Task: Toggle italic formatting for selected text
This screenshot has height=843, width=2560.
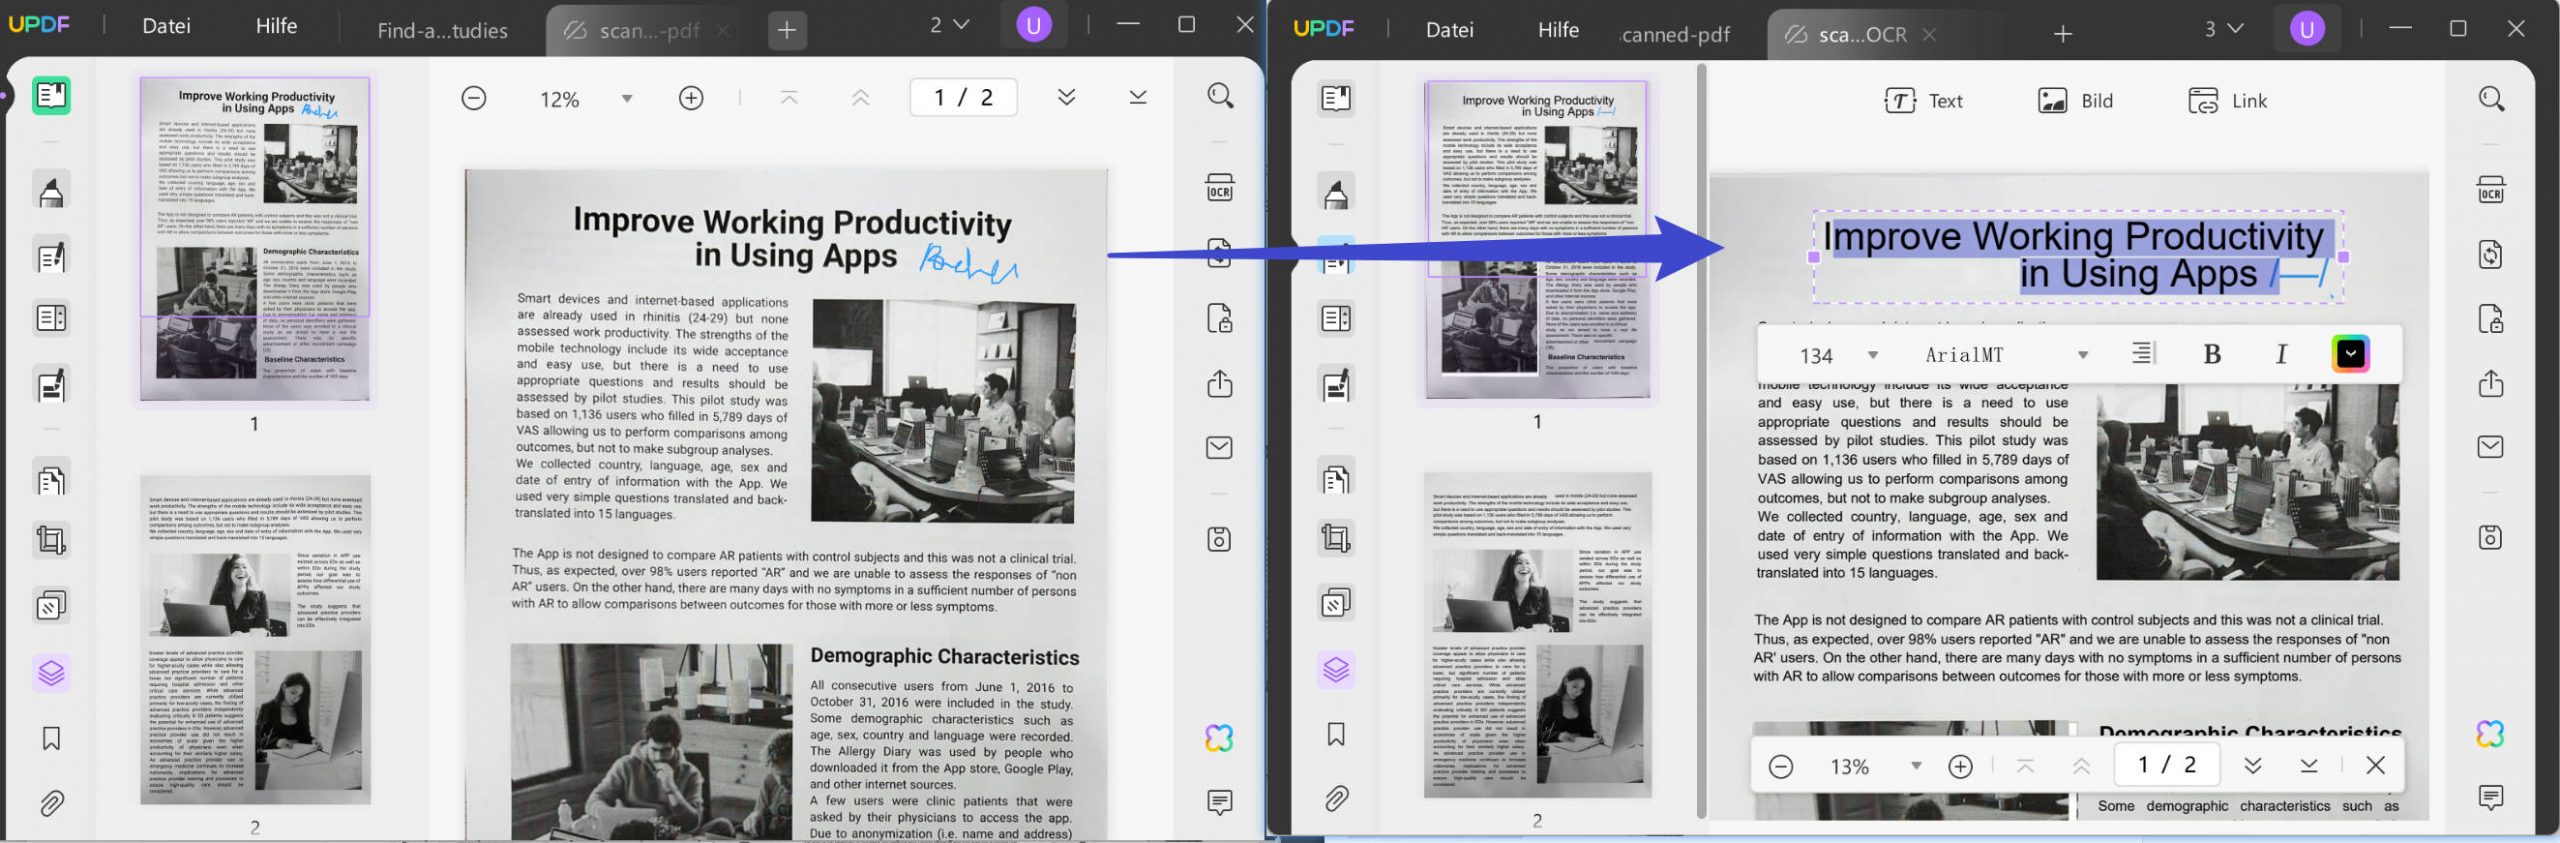Action: 2281,354
